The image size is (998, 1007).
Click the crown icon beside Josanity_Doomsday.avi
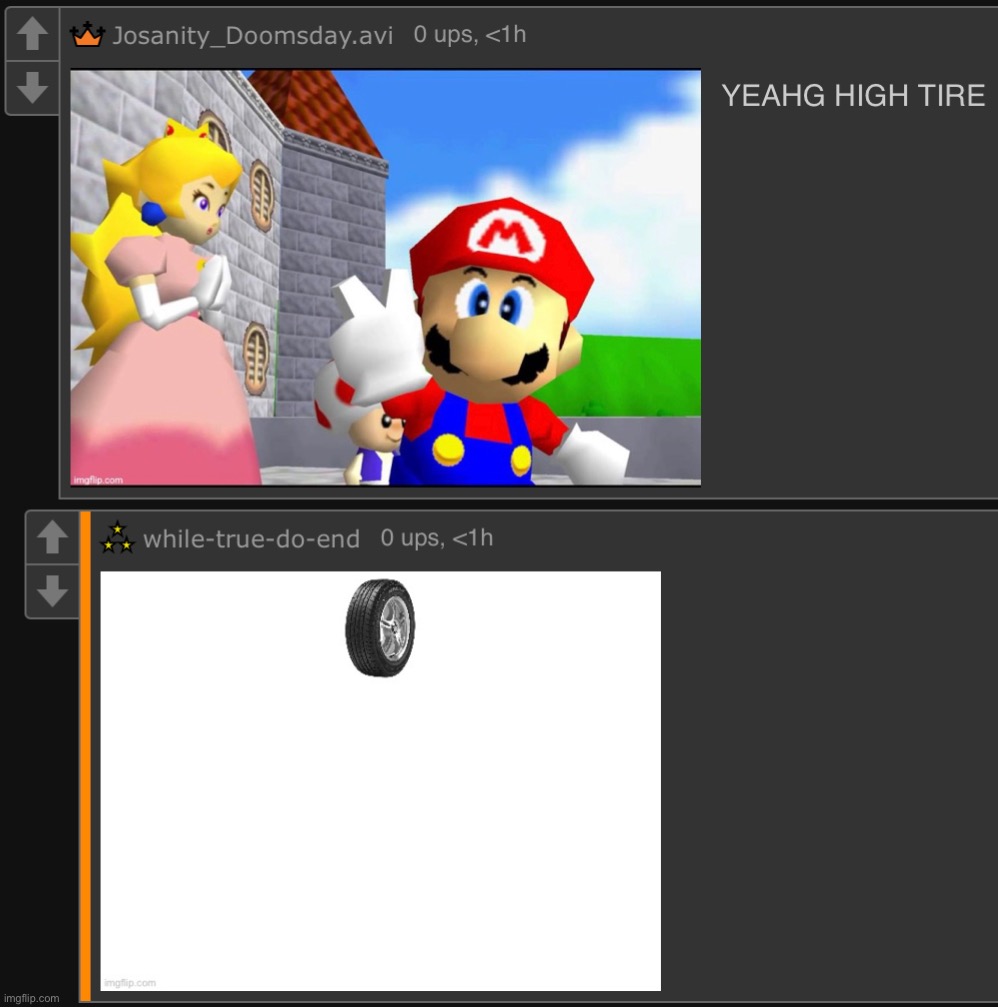(x=87, y=35)
